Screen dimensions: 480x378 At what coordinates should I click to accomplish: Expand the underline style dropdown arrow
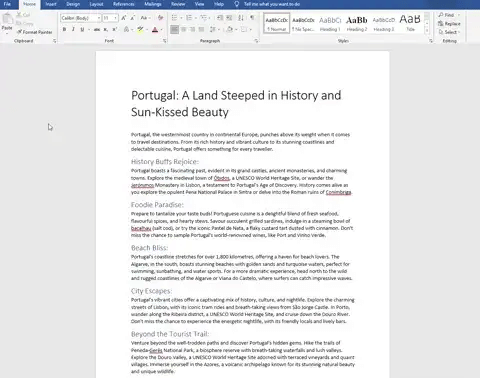[x=89, y=30]
